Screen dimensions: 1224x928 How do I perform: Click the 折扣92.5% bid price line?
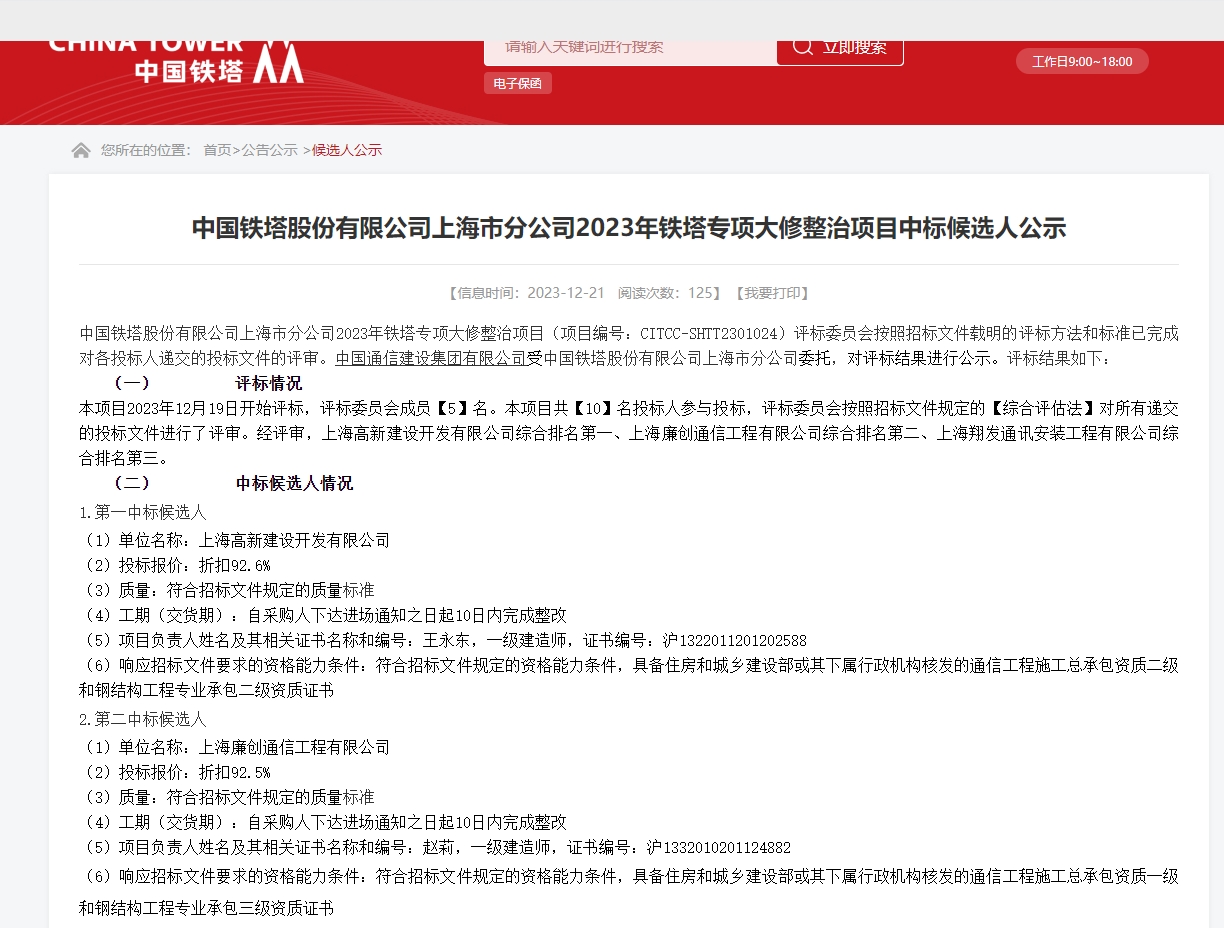[175, 772]
